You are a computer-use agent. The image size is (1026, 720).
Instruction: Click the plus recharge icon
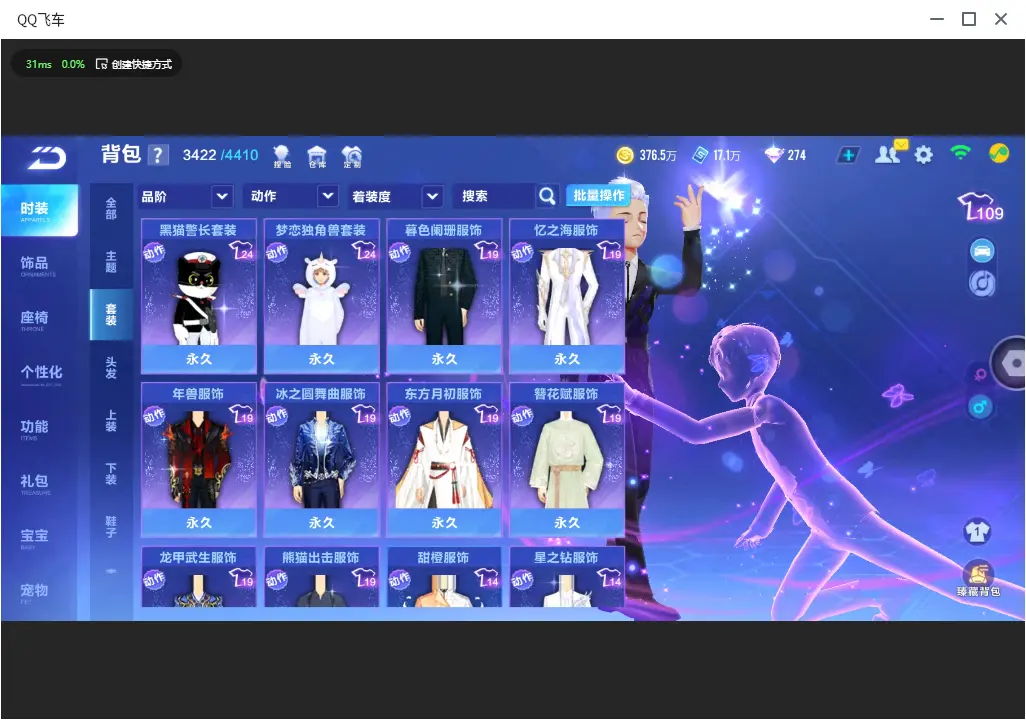coord(848,155)
